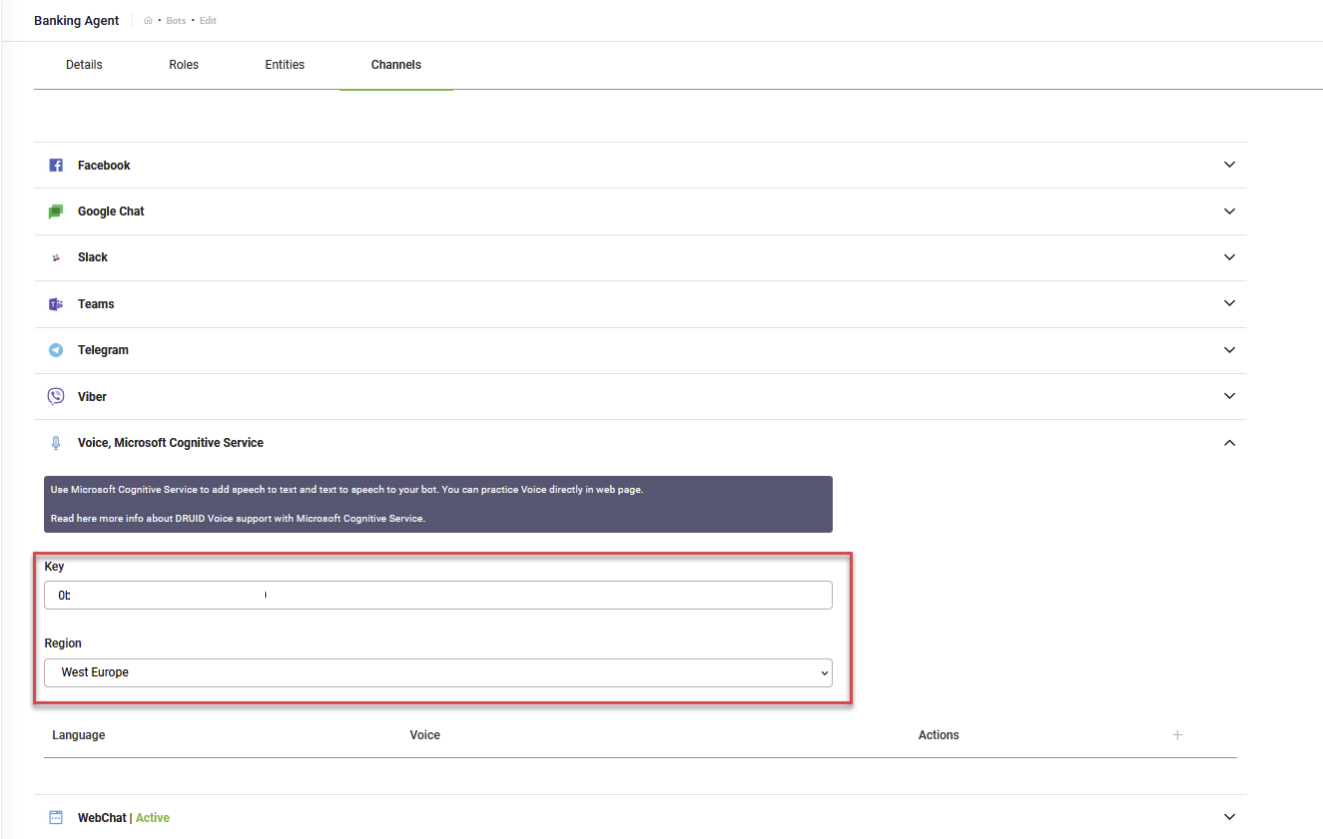Click the Teams channel label
The width and height of the screenshot is (1323, 839).
point(96,304)
